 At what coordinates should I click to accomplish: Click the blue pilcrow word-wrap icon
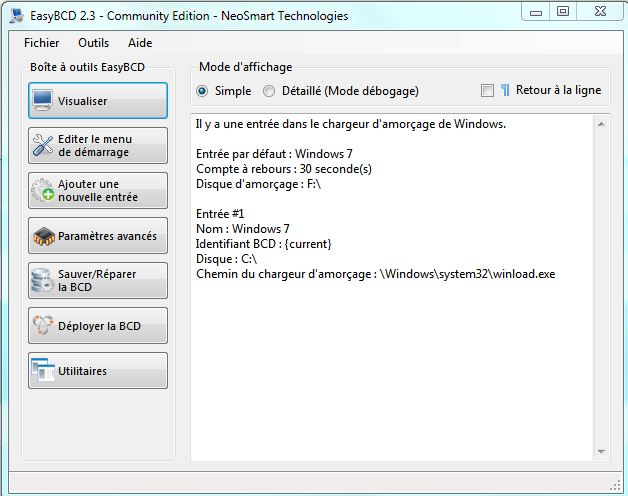[505, 91]
